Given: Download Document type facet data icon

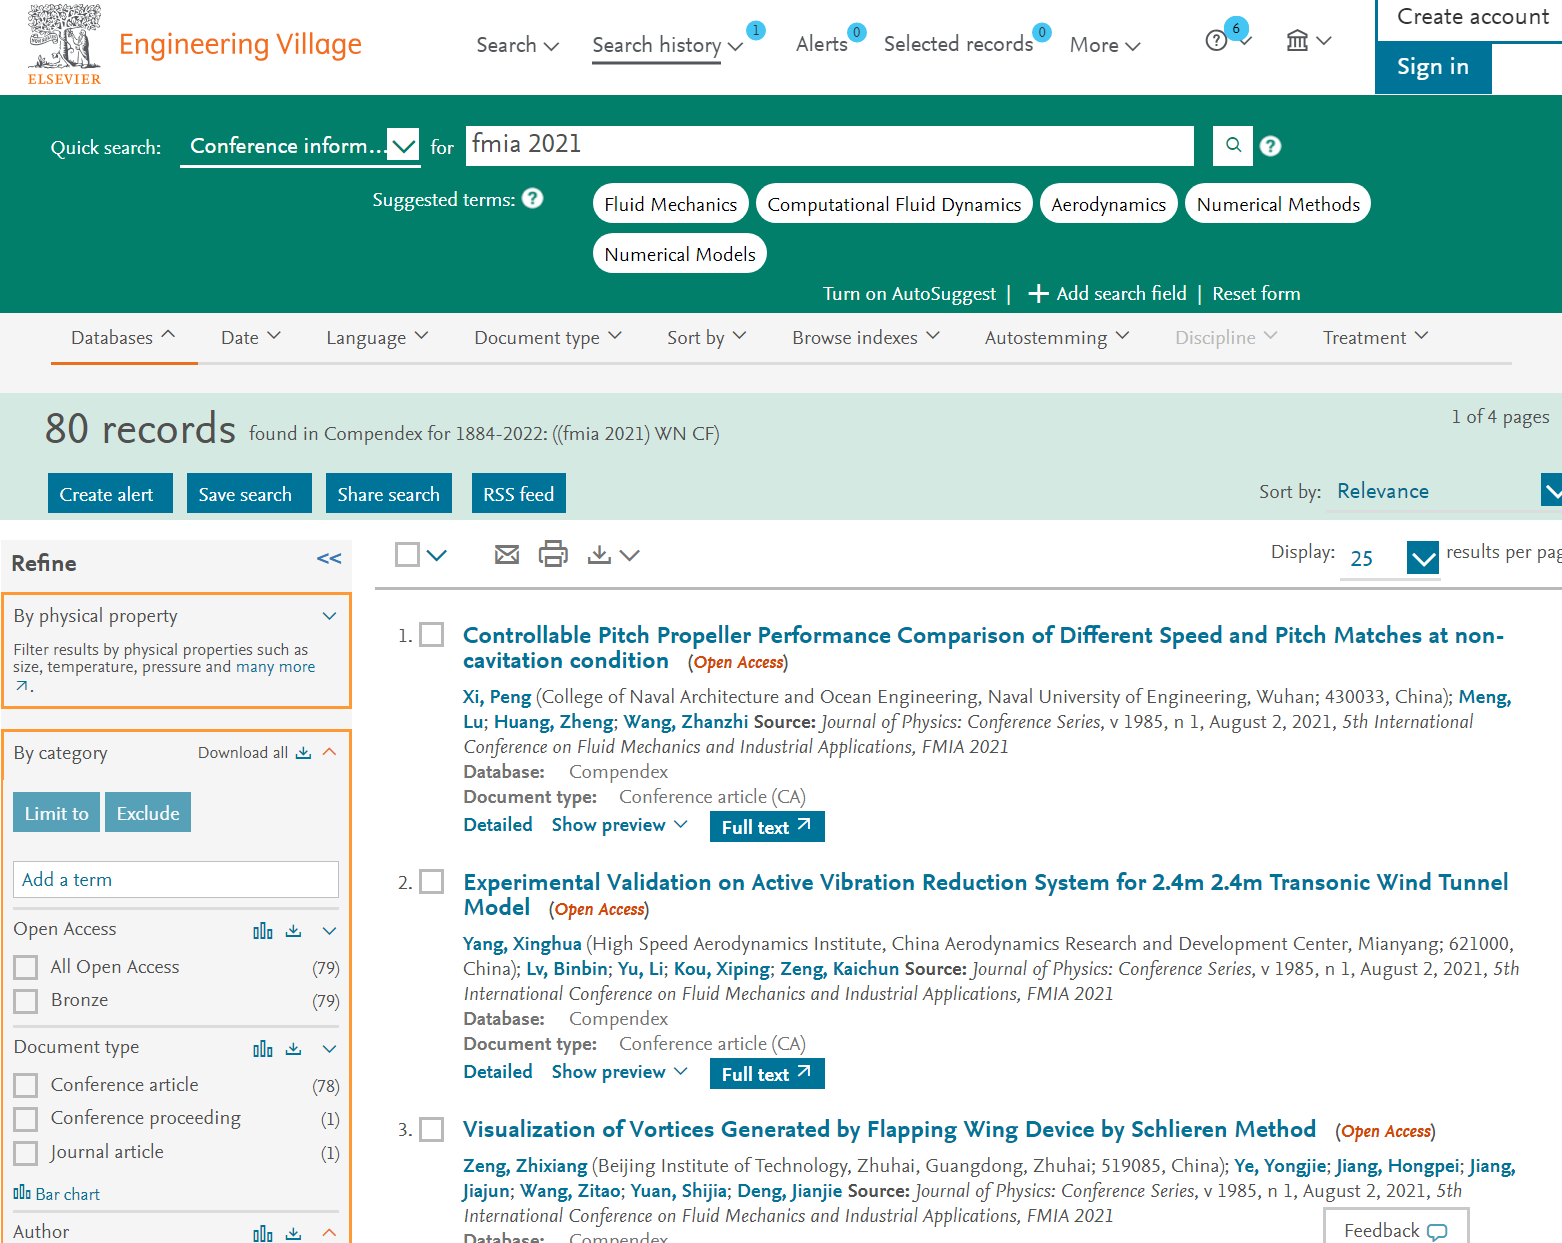Looking at the screenshot, I should tap(294, 1049).
